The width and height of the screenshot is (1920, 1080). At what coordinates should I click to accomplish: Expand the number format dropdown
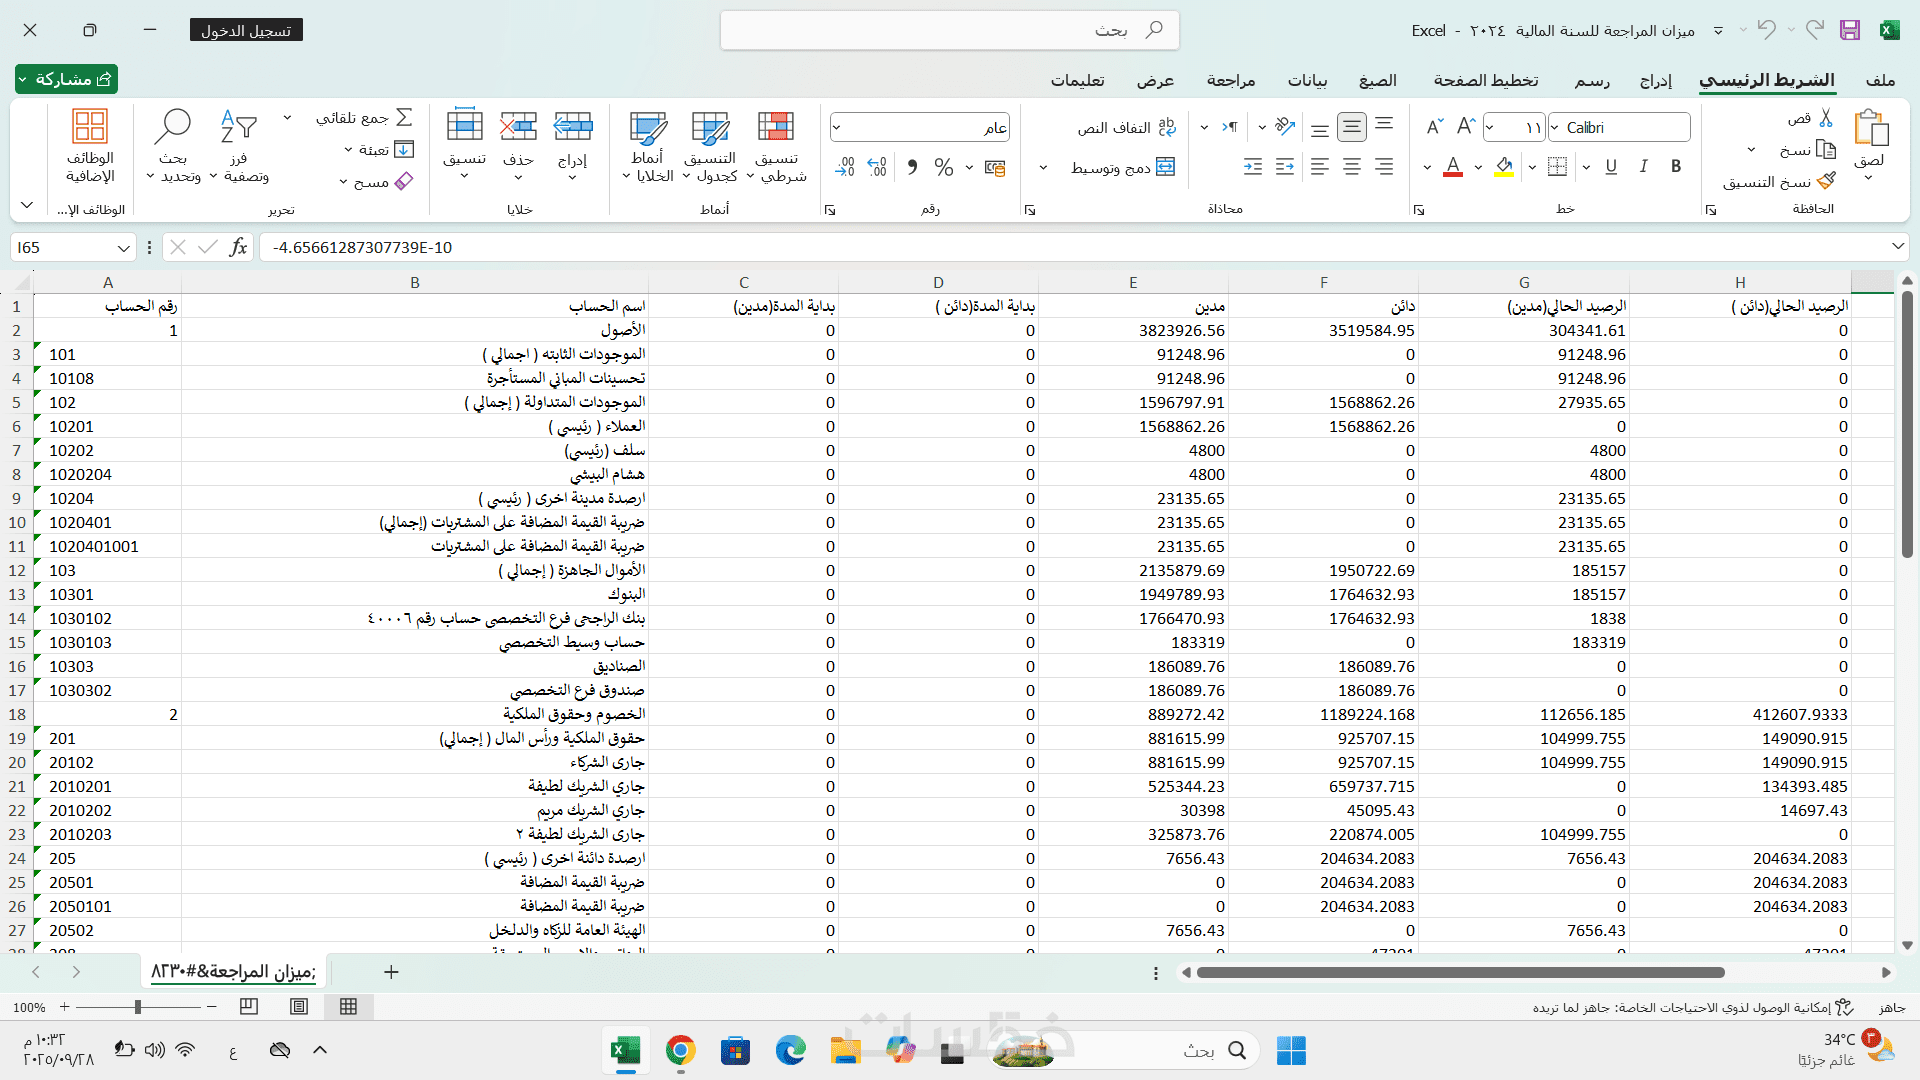[x=837, y=127]
